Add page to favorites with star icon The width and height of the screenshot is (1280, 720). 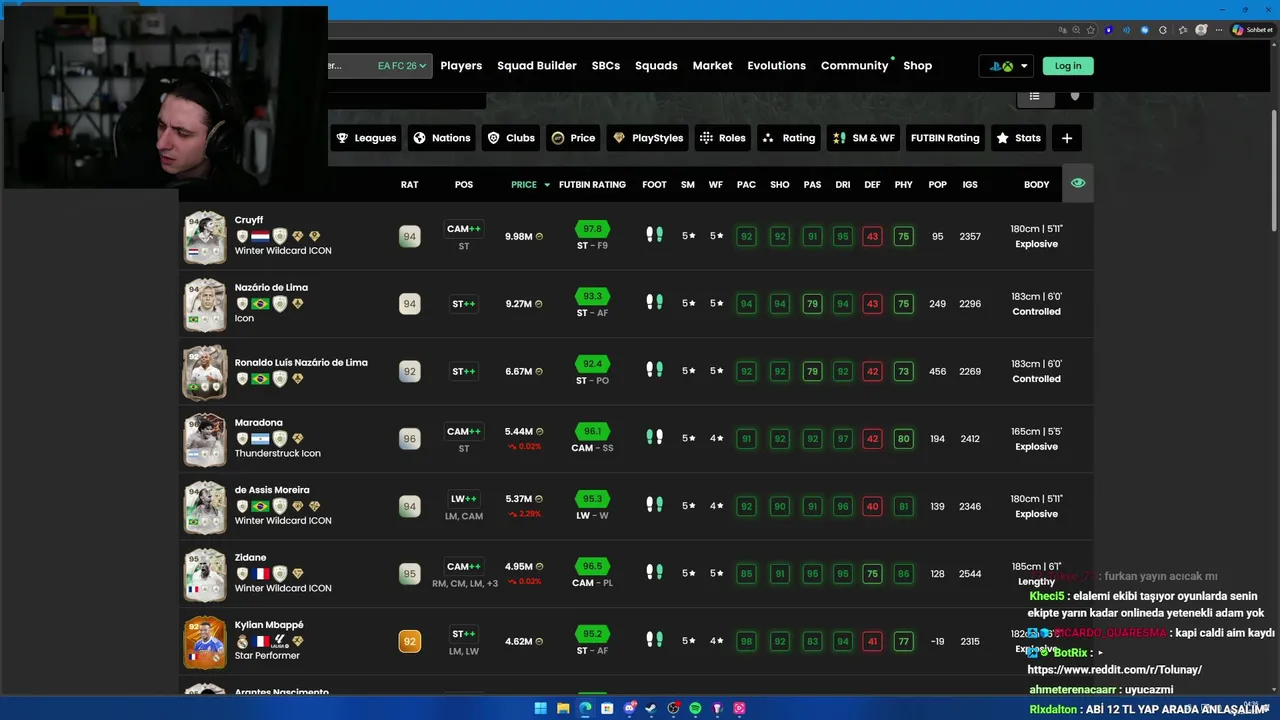(x=1090, y=30)
